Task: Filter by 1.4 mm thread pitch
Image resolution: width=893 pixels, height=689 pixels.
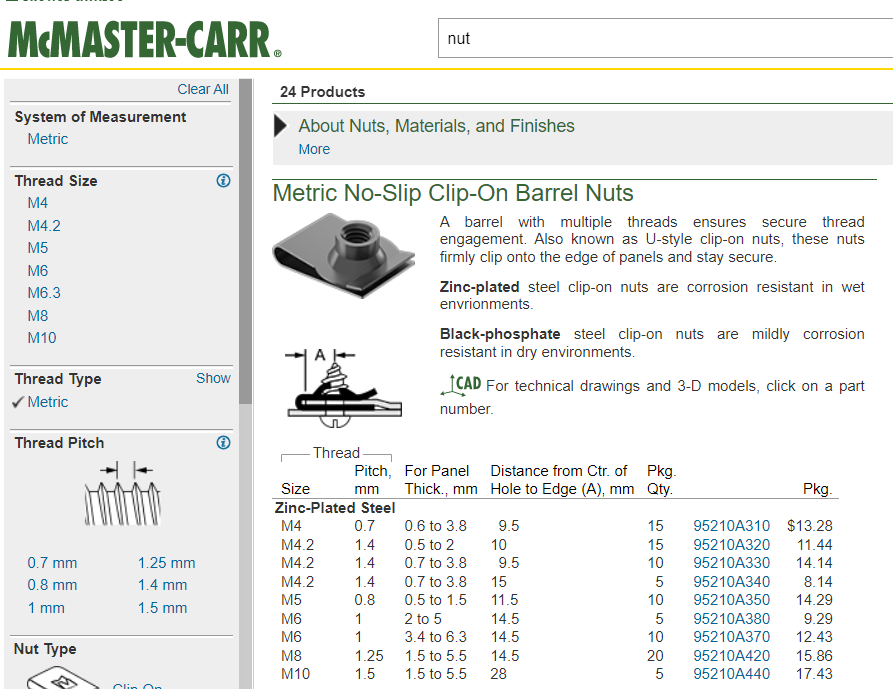Action: pos(162,585)
